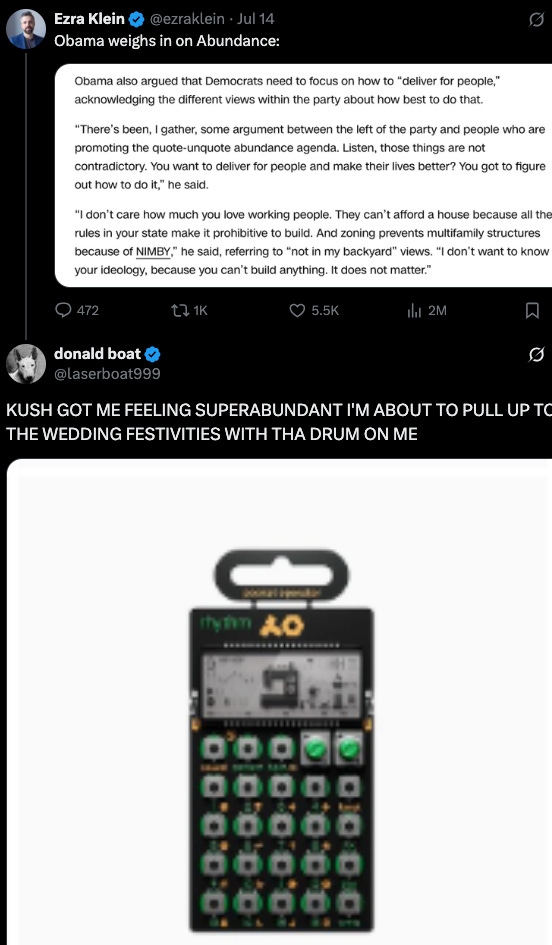Open the quoted Obama article screenshot
This screenshot has height=945, width=552.
303,175
